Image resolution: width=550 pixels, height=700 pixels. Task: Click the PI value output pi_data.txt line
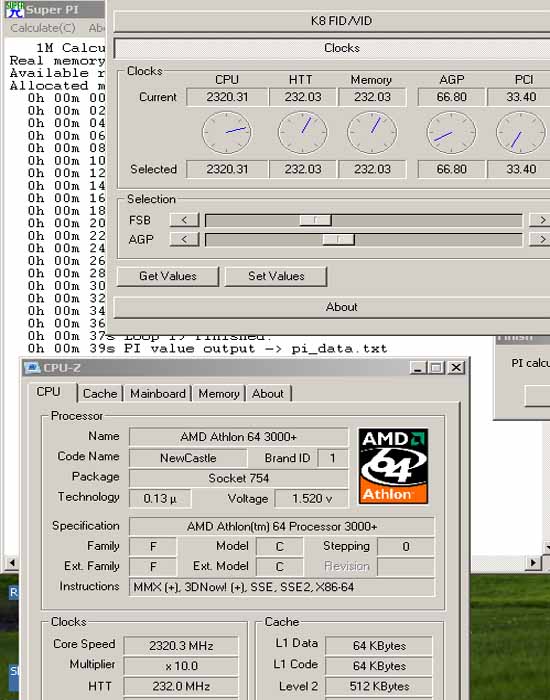tap(208, 349)
